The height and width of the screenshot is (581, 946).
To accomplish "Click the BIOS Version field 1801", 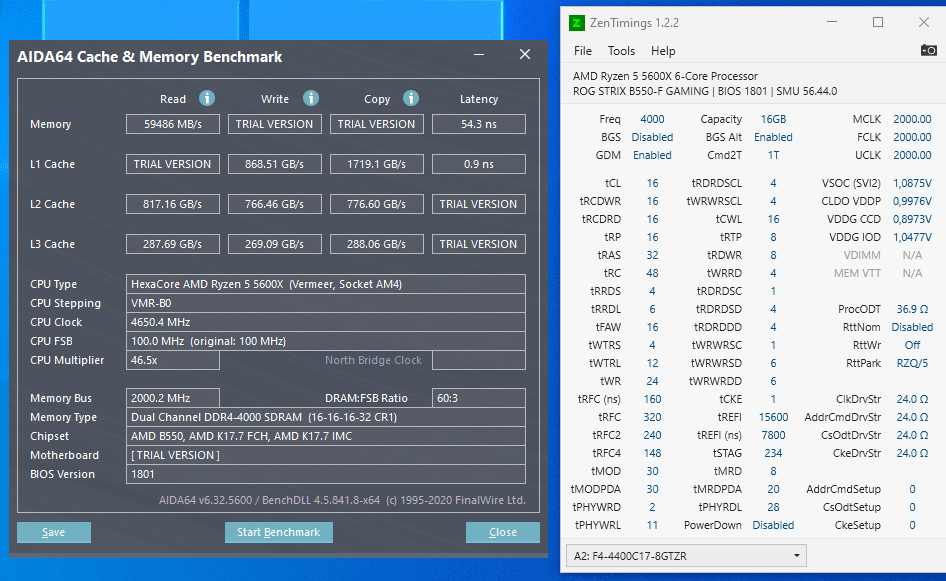I will pyautogui.click(x=326, y=474).
